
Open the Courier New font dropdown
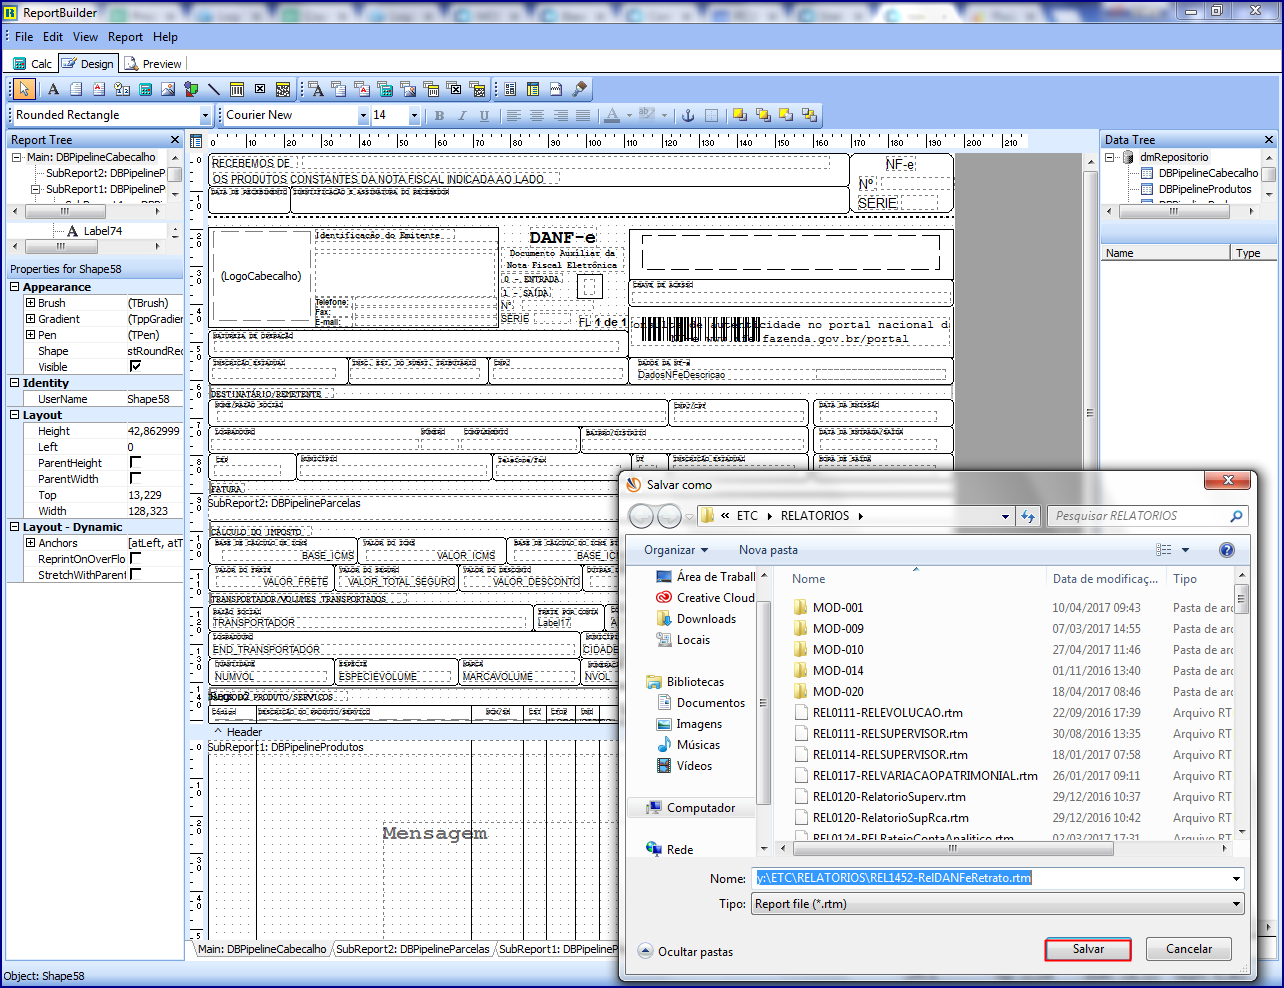click(363, 116)
